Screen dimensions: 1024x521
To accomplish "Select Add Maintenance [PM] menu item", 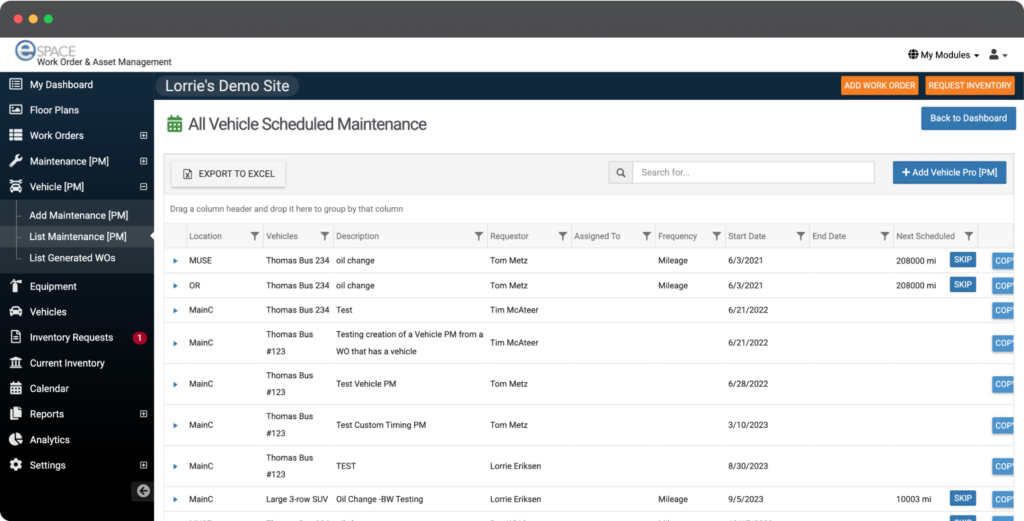I will tap(79, 215).
